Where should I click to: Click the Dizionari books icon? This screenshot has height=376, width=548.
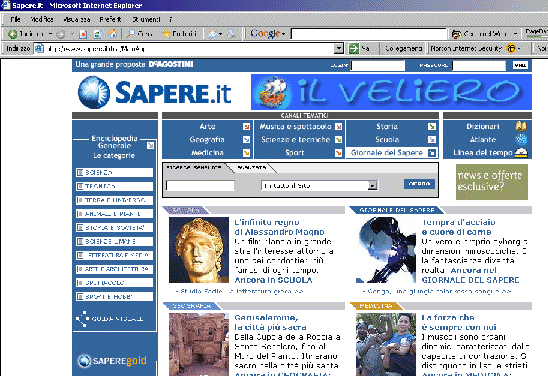pyautogui.click(x=521, y=126)
